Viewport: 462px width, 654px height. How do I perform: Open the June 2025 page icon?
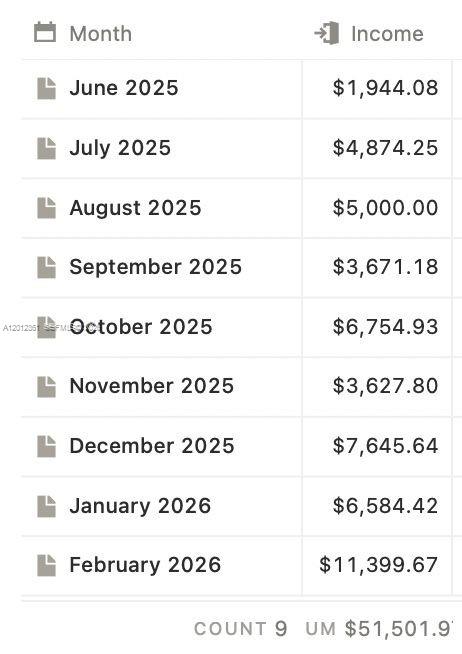point(46,88)
